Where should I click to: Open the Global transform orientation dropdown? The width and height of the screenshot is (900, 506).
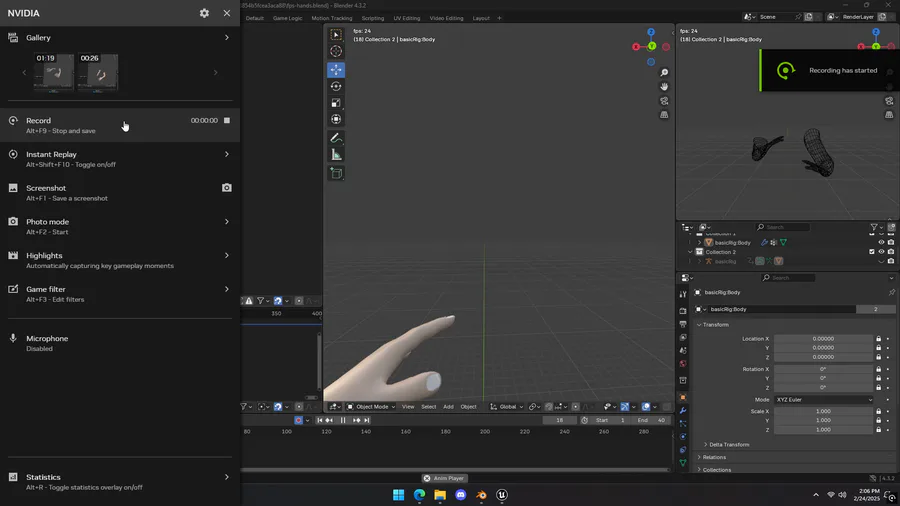[506, 407]
